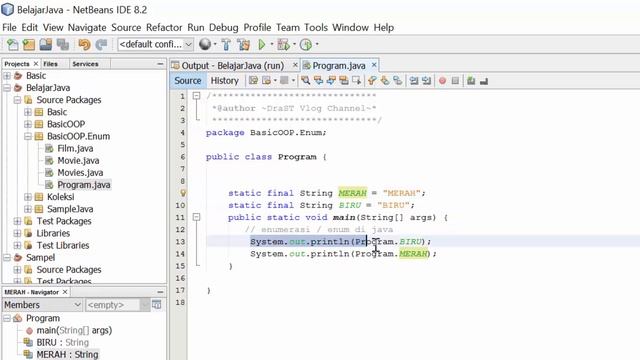Click the Save All toolbar icon
This screenshot has width=640, height=360.
tap(62, 44)
